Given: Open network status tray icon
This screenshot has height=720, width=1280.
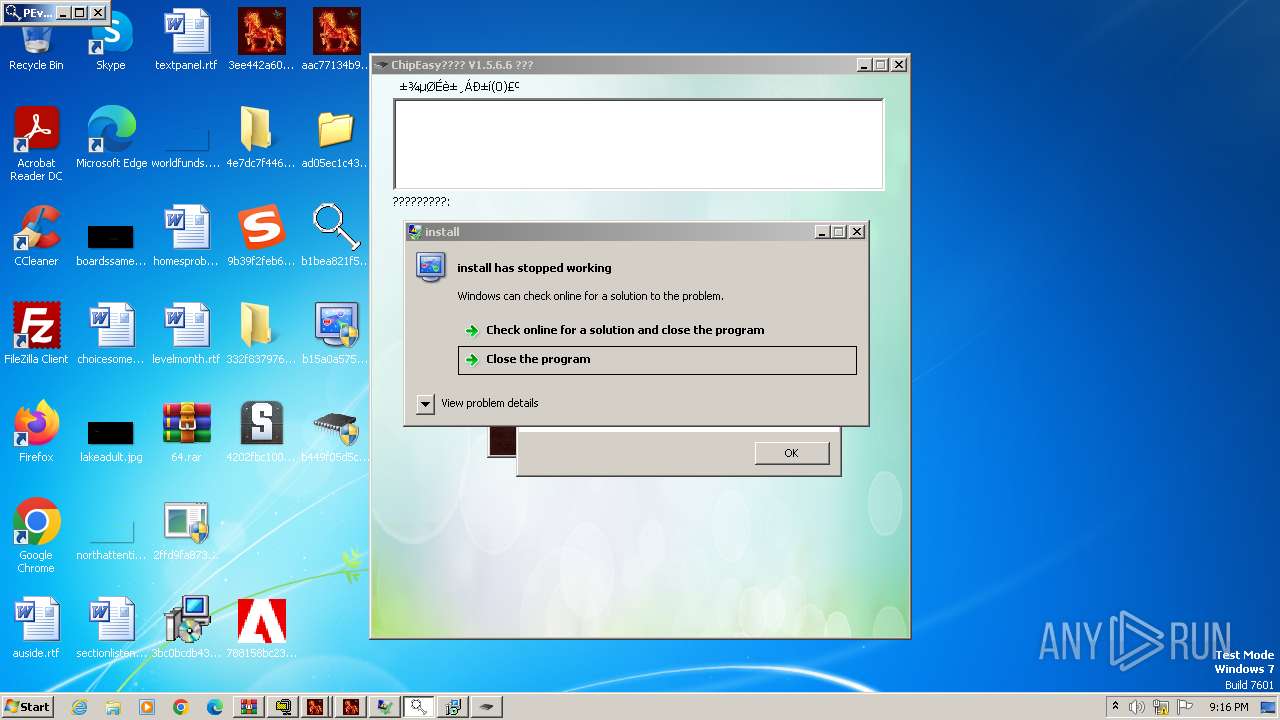Looking at the screenshot, I should [1161, 707].
